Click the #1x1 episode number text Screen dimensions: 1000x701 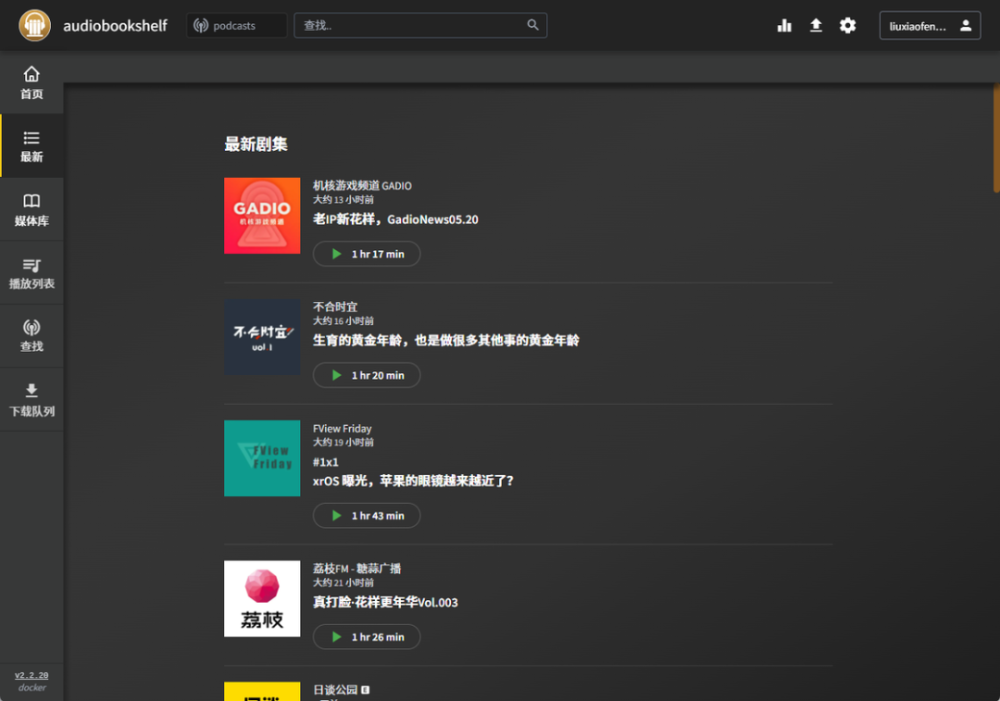(325, 462)
